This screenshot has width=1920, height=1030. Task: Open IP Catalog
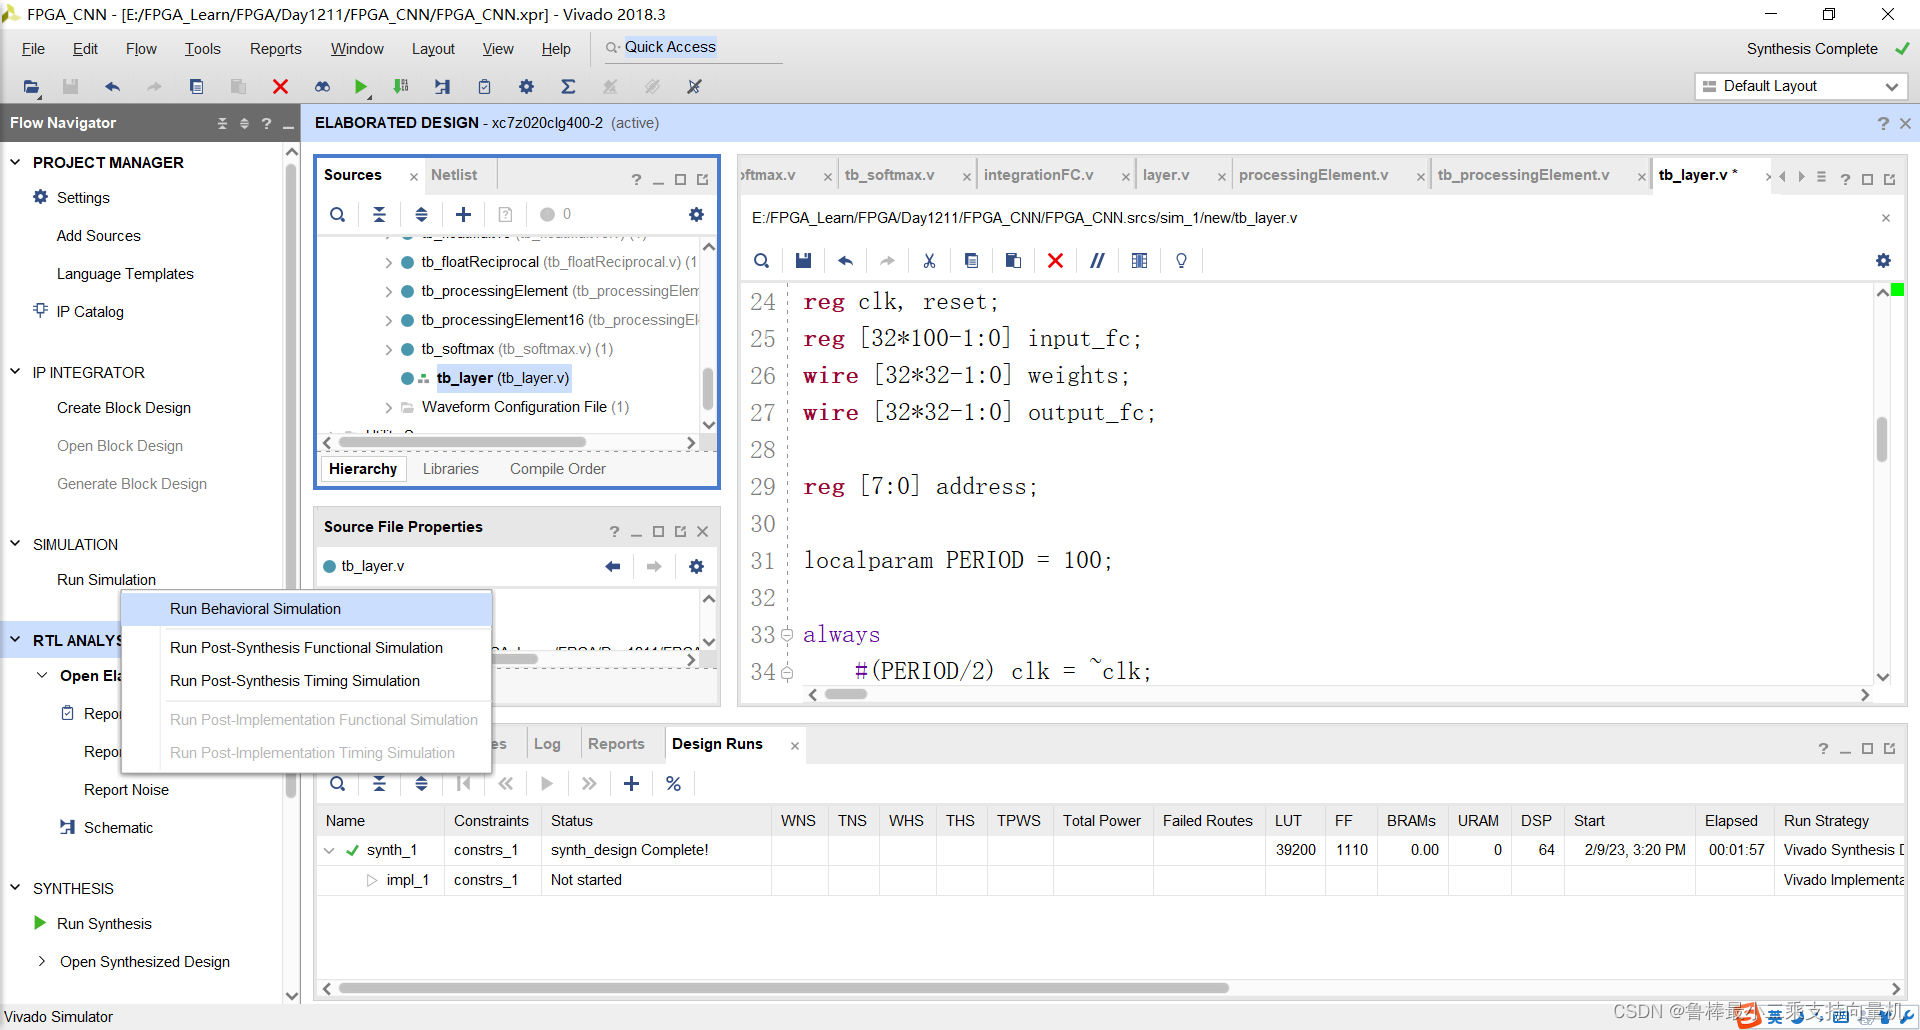point(90,312)
